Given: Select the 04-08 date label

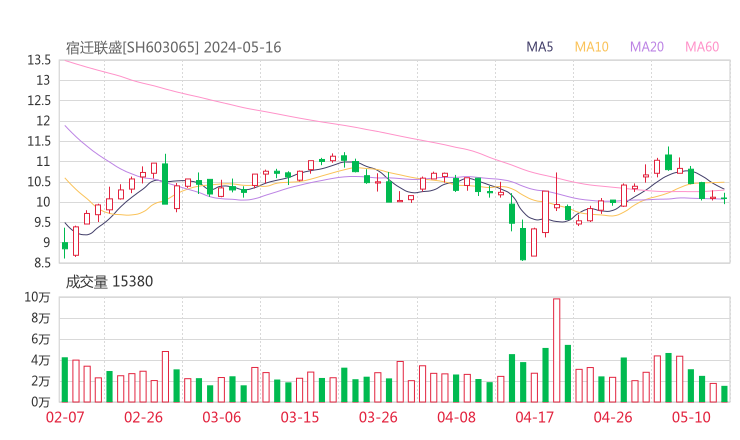Looking at the screenshot, I should click(456, 417).
